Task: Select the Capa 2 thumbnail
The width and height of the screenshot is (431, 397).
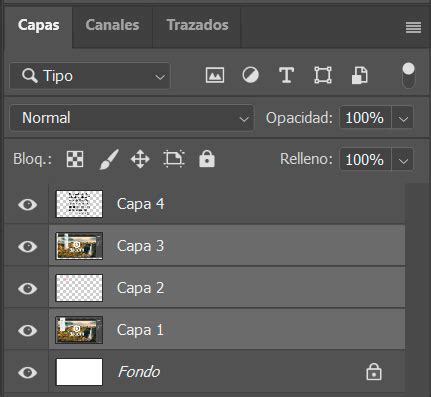Action: pyautogui.click(x=79, y=288)
